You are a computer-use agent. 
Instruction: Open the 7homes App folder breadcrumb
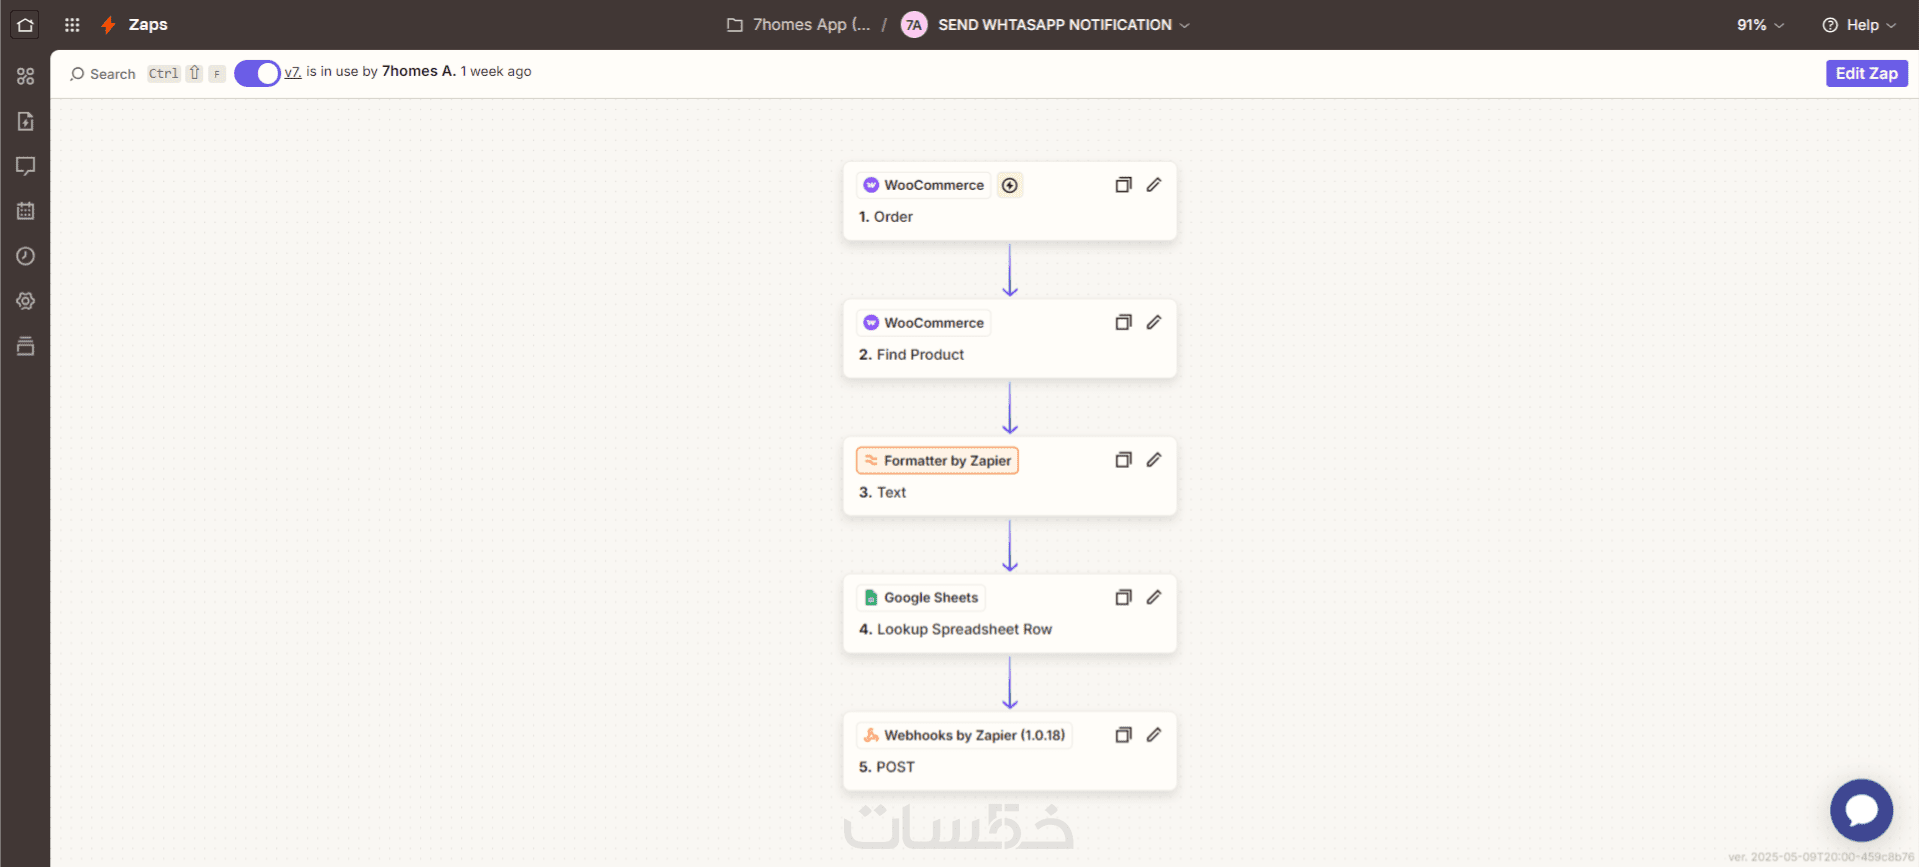800,25
